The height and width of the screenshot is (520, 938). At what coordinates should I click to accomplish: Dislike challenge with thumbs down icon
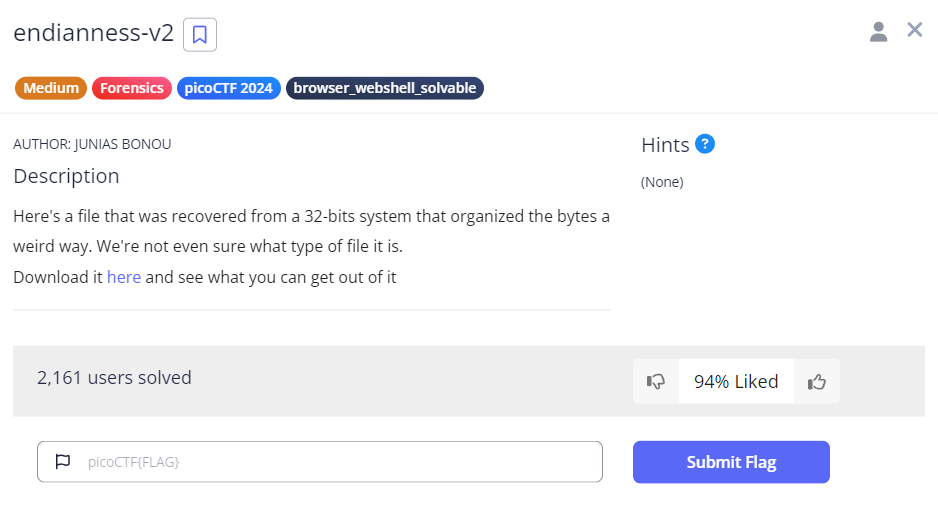click(656, 381)
